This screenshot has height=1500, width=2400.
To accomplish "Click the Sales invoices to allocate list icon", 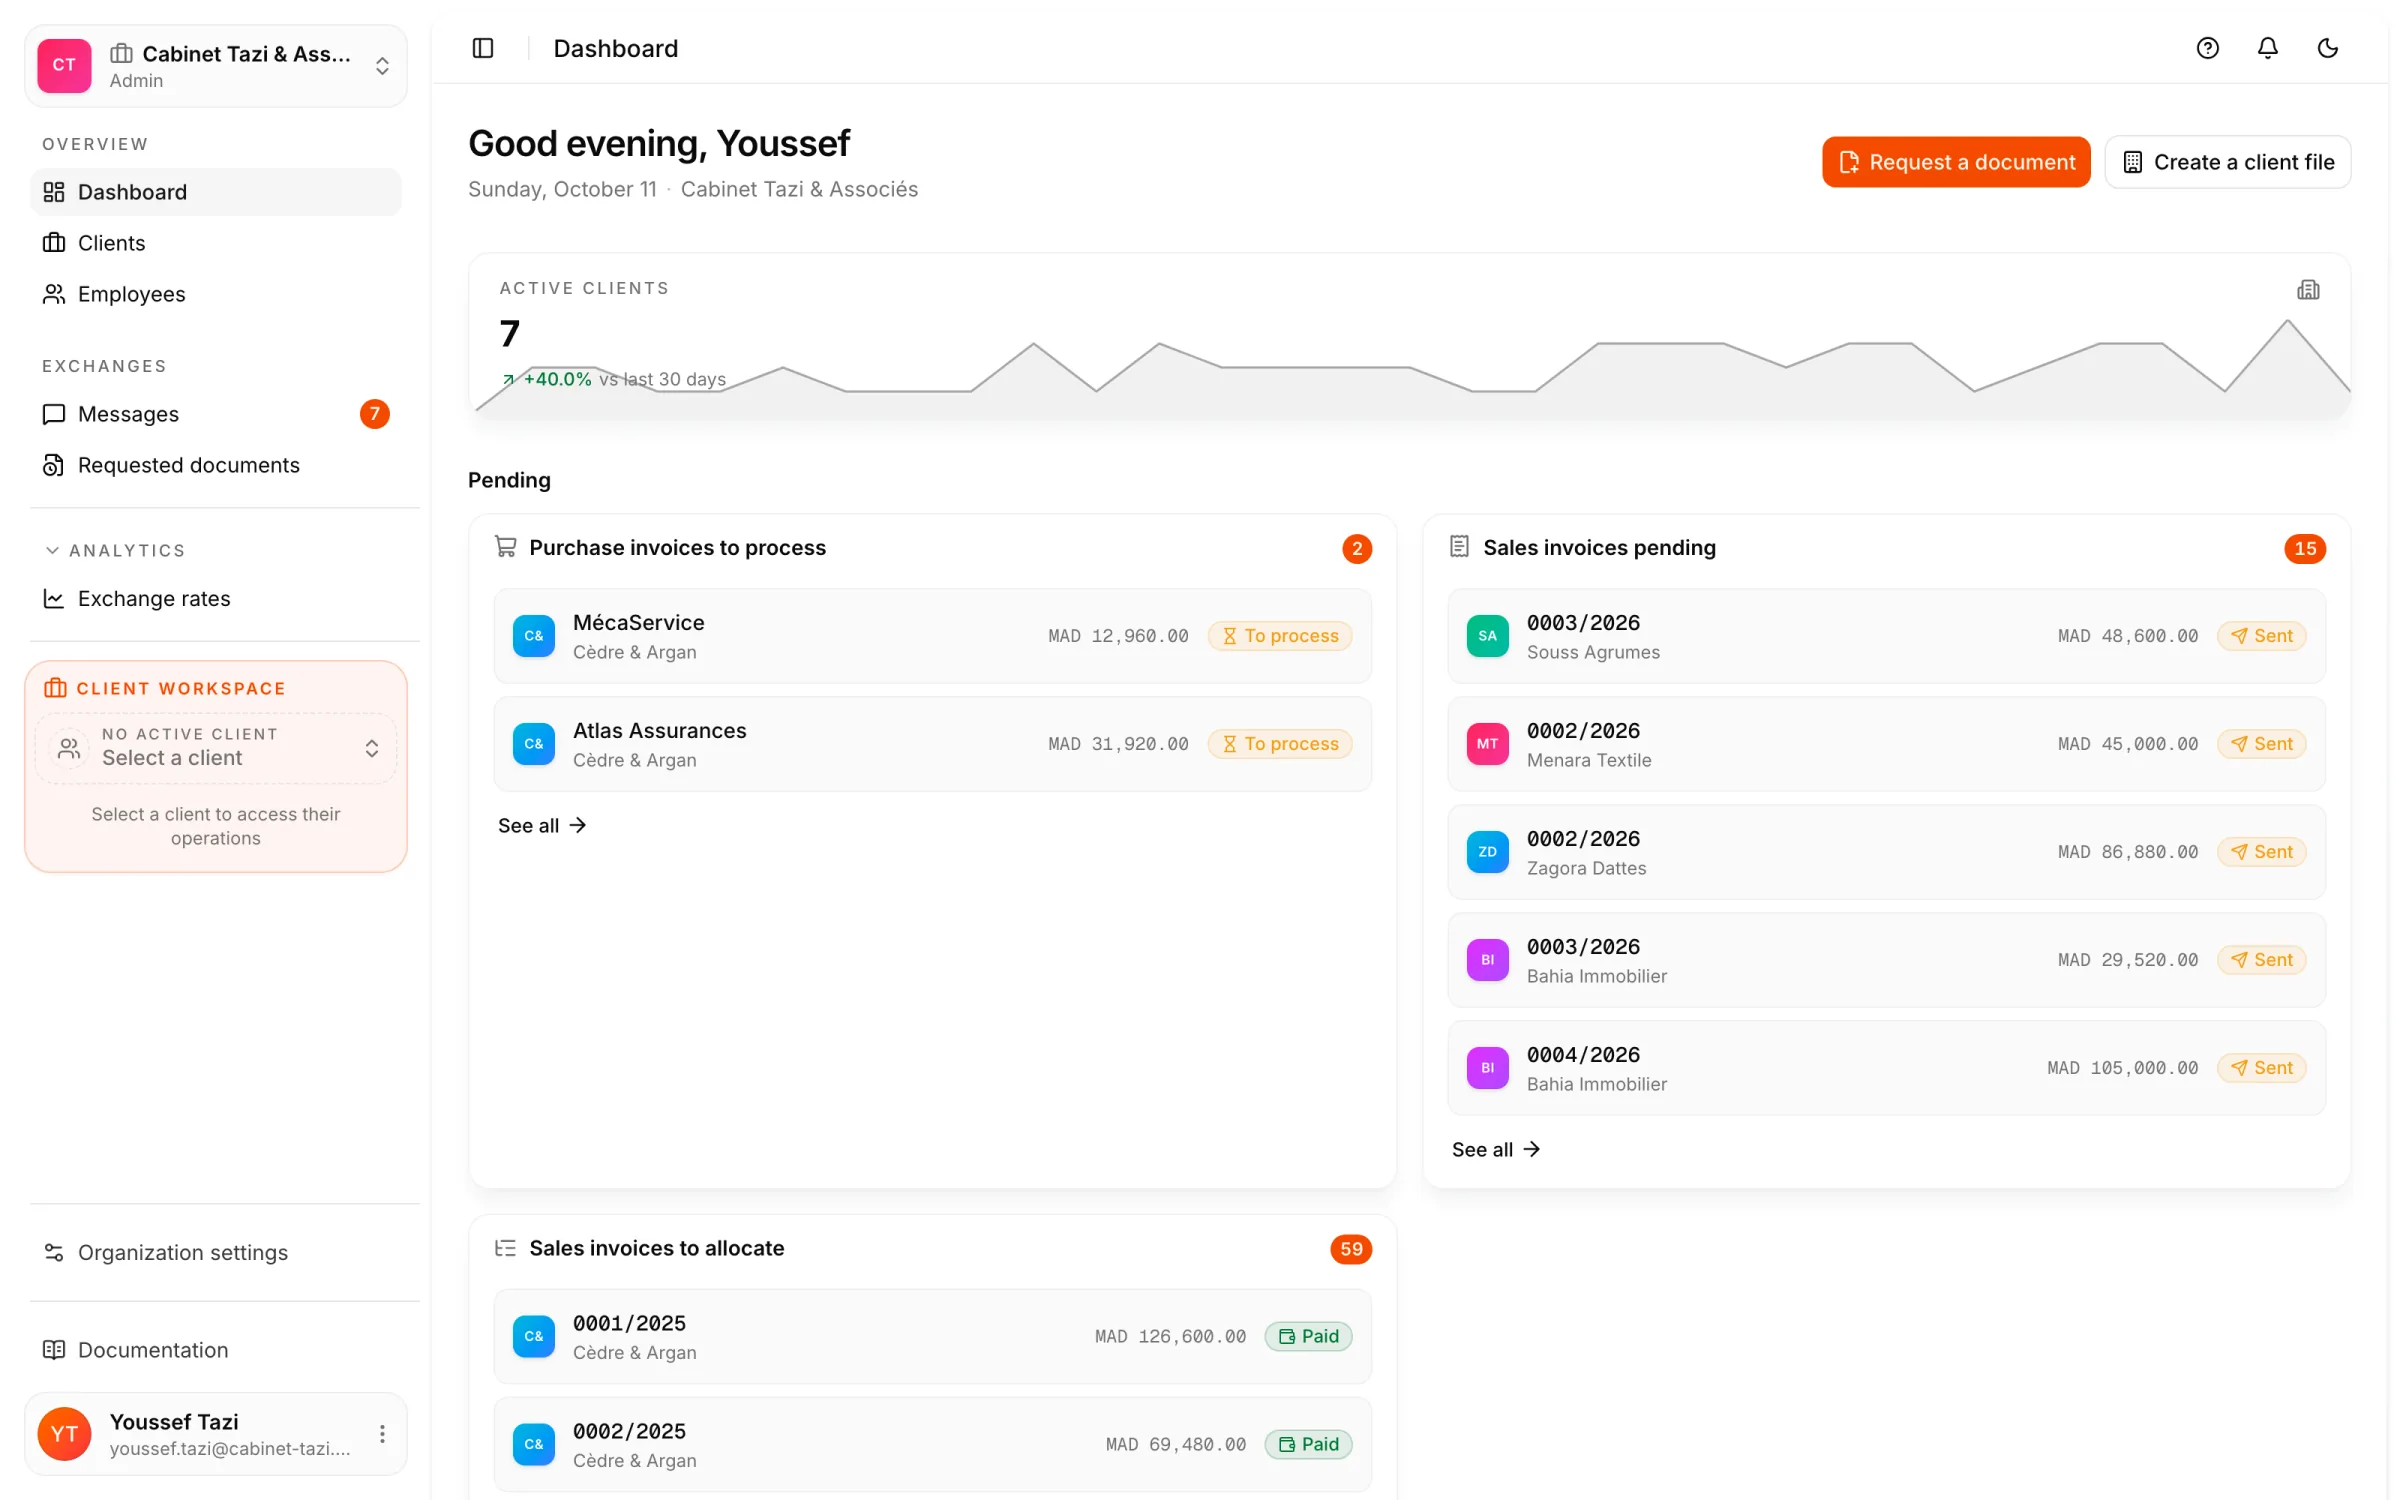I will pyautogui.click(x=506, y=1248).
